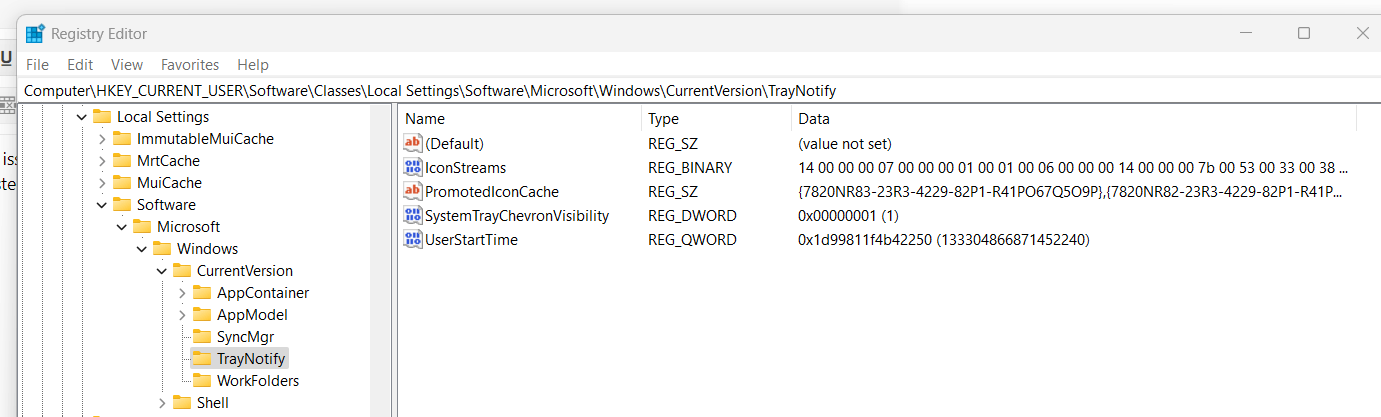1381x417 pixels.
Task: Collapse the Local Settings tree node
Action: pyautogui.click(x=82, y=117)
